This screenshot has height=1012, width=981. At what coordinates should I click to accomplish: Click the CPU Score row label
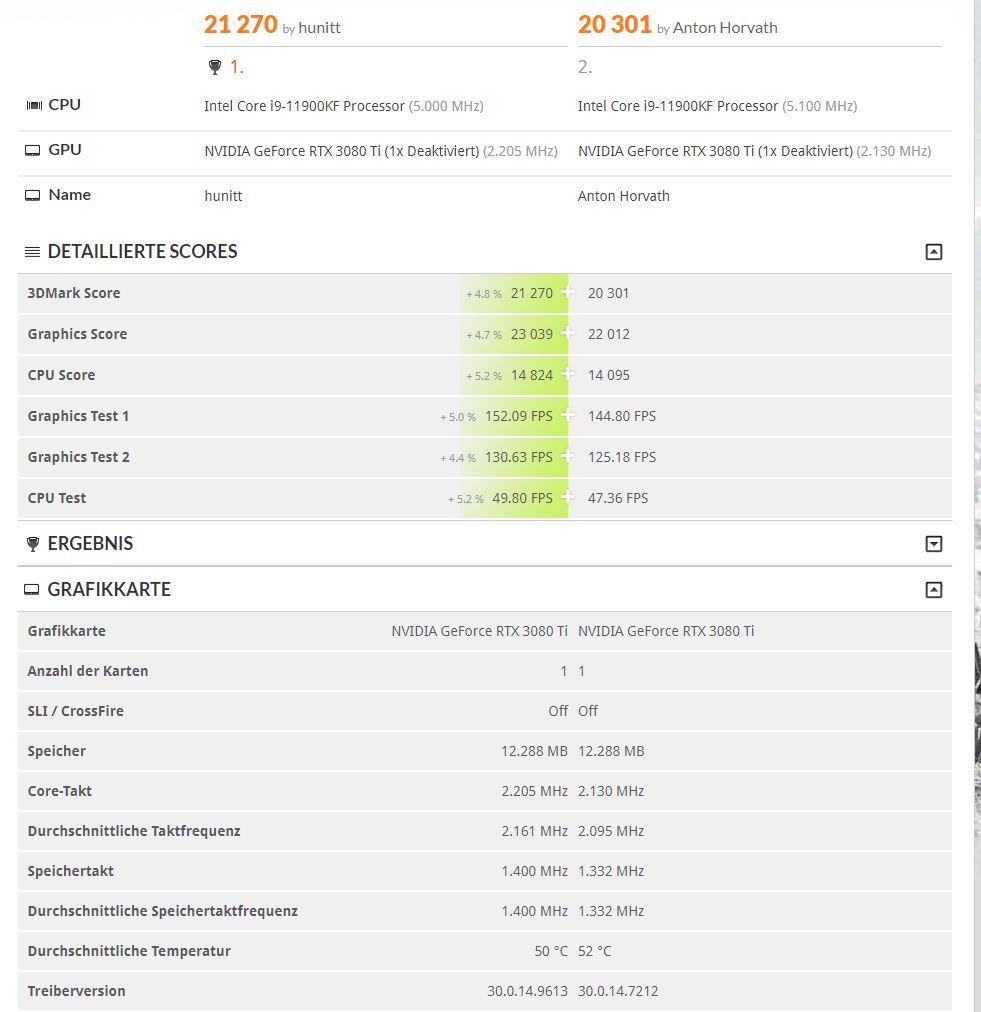pos(61,375)
